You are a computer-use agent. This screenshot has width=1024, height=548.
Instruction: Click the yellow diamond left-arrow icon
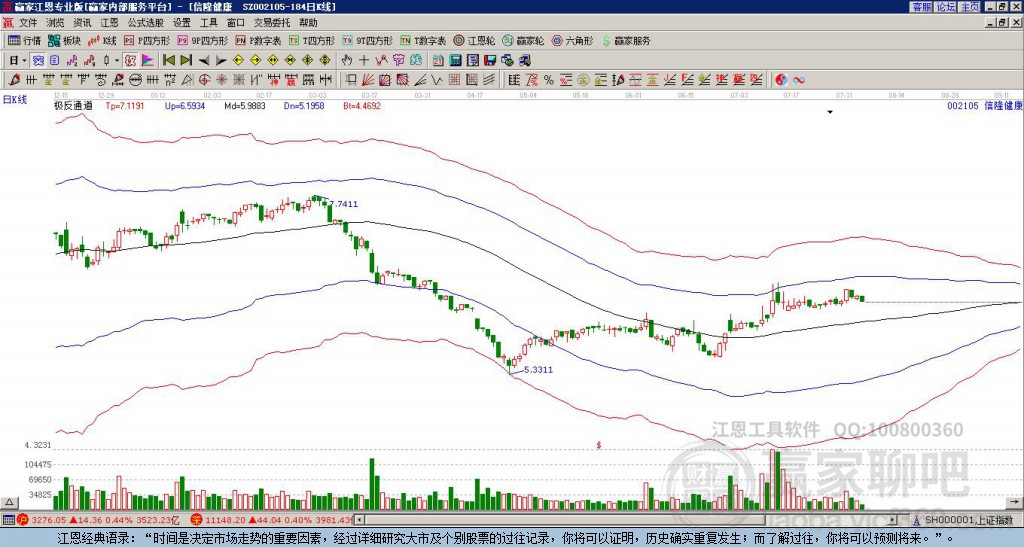238,60
